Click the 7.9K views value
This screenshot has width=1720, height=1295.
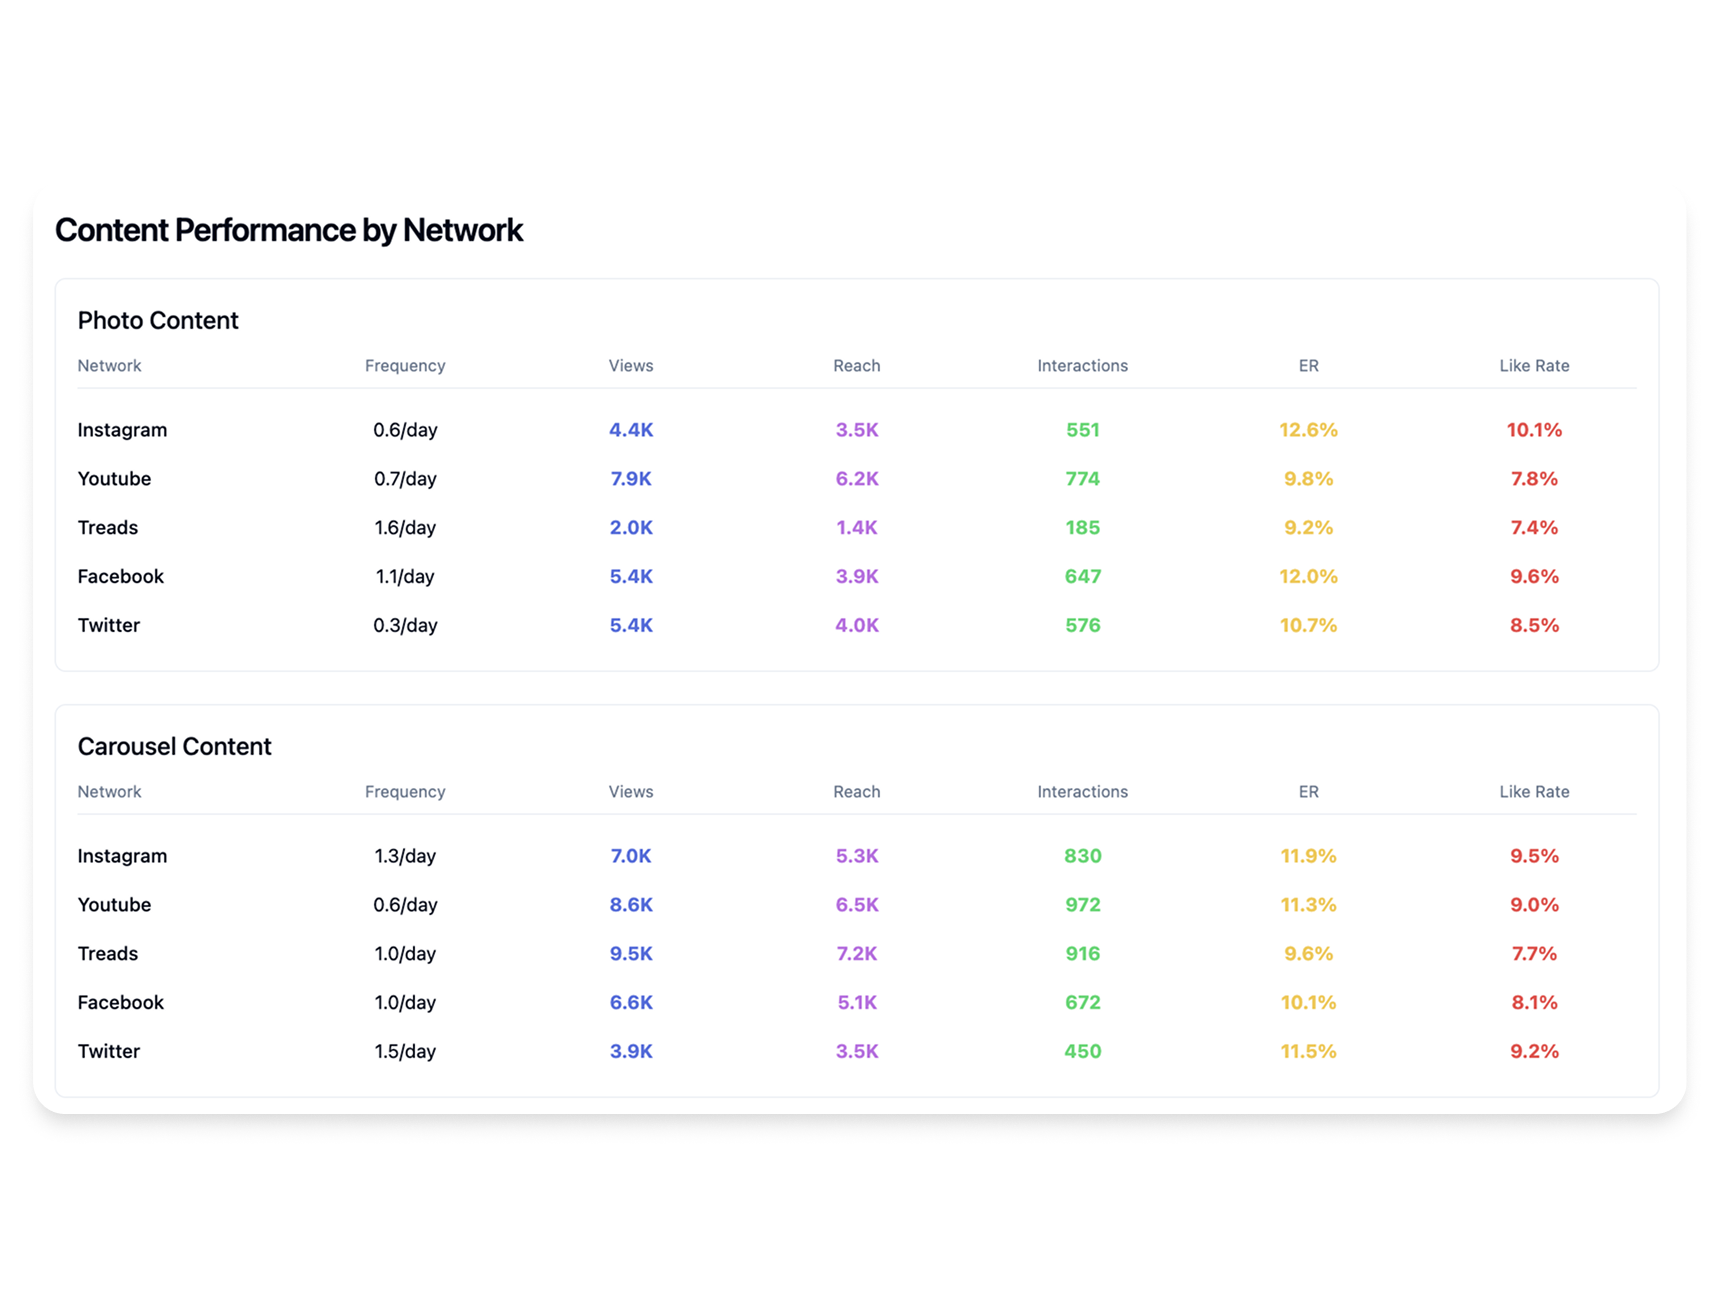tap(630, 479)
